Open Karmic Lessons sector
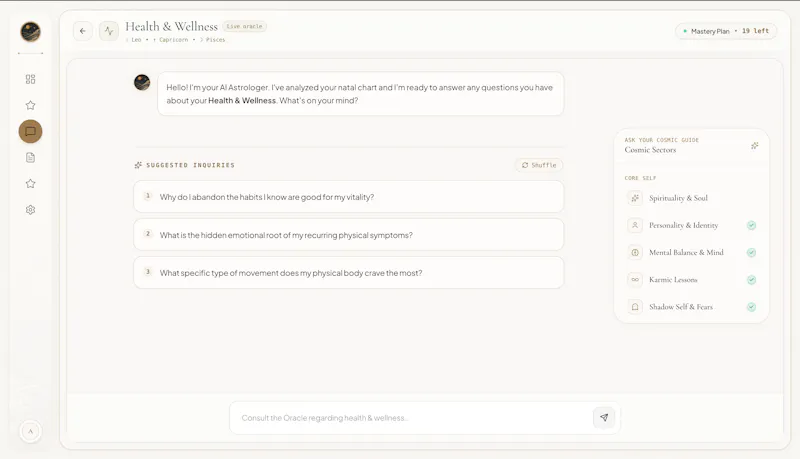 [x=691, y=279]
